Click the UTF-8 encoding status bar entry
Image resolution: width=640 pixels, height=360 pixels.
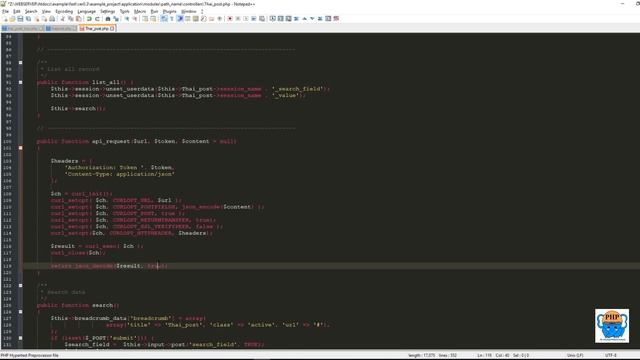[611, 356]
